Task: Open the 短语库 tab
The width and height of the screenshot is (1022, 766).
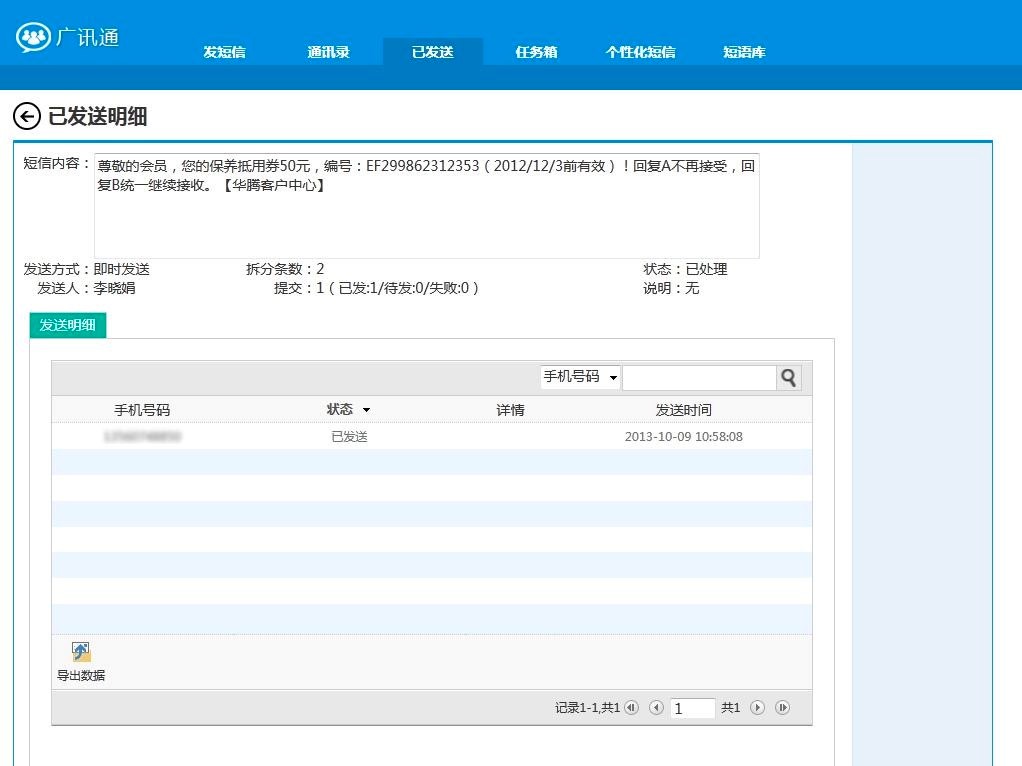Action: pos(744,52)
